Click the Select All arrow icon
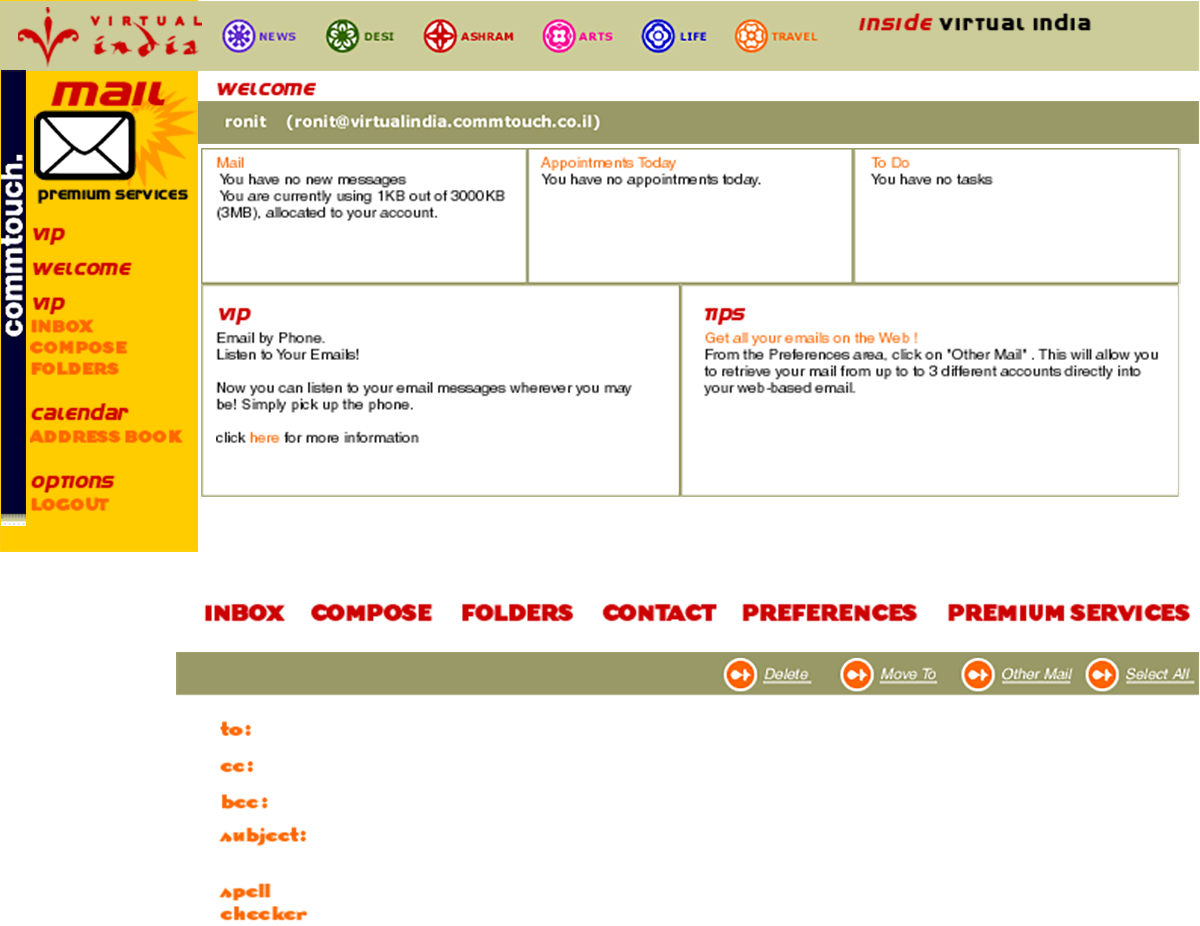 (1102, 675)
